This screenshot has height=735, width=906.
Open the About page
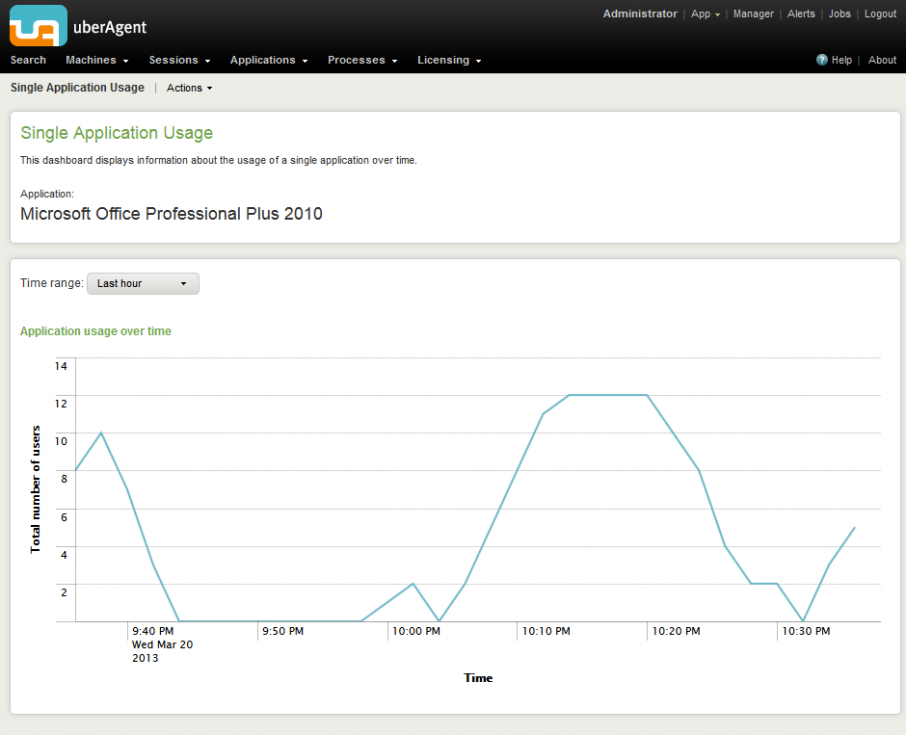click(882, 60)
